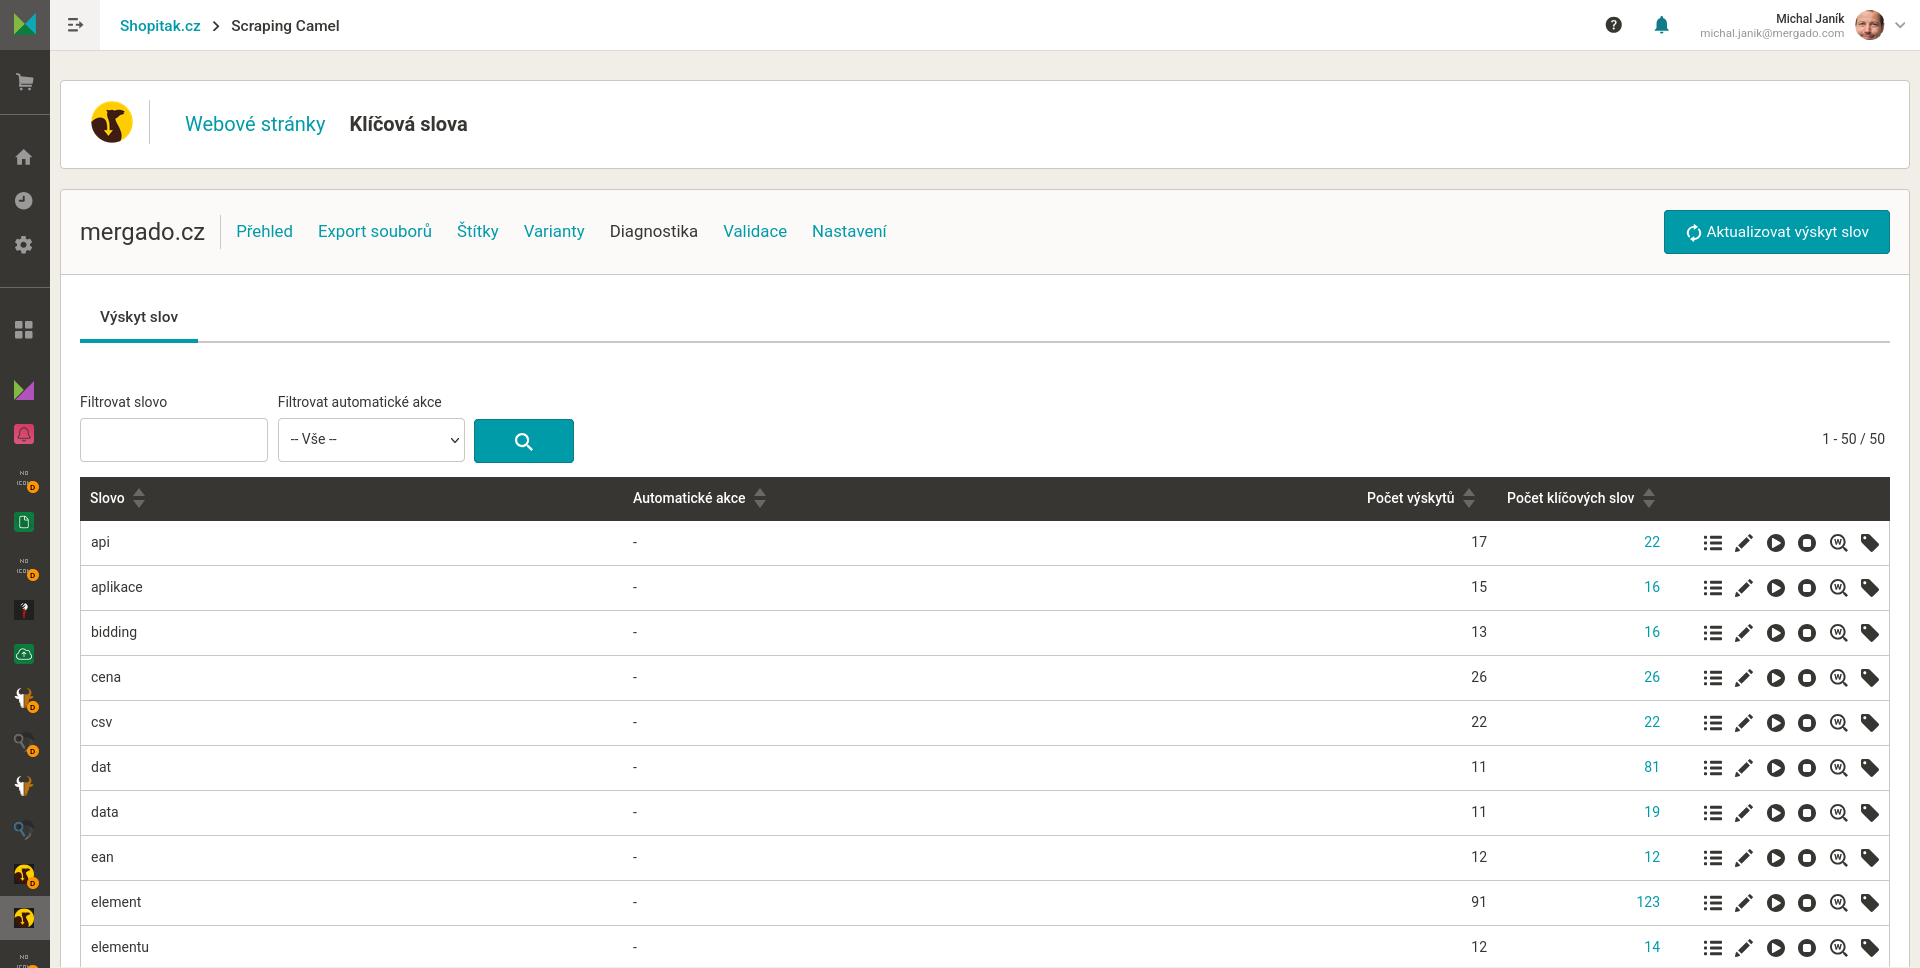Open the help question mark icon
Viewport: 1920px width, 968px height.
coord(1613,26)
